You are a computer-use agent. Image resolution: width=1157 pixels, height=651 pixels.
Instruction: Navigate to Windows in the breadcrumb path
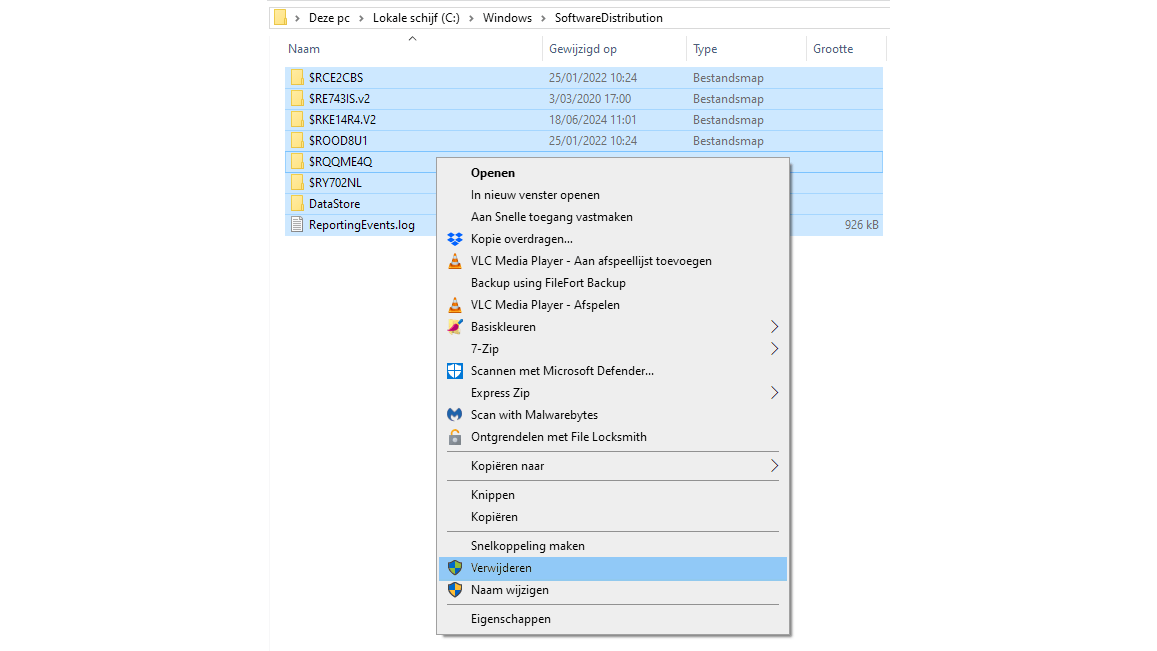[507, 18]
